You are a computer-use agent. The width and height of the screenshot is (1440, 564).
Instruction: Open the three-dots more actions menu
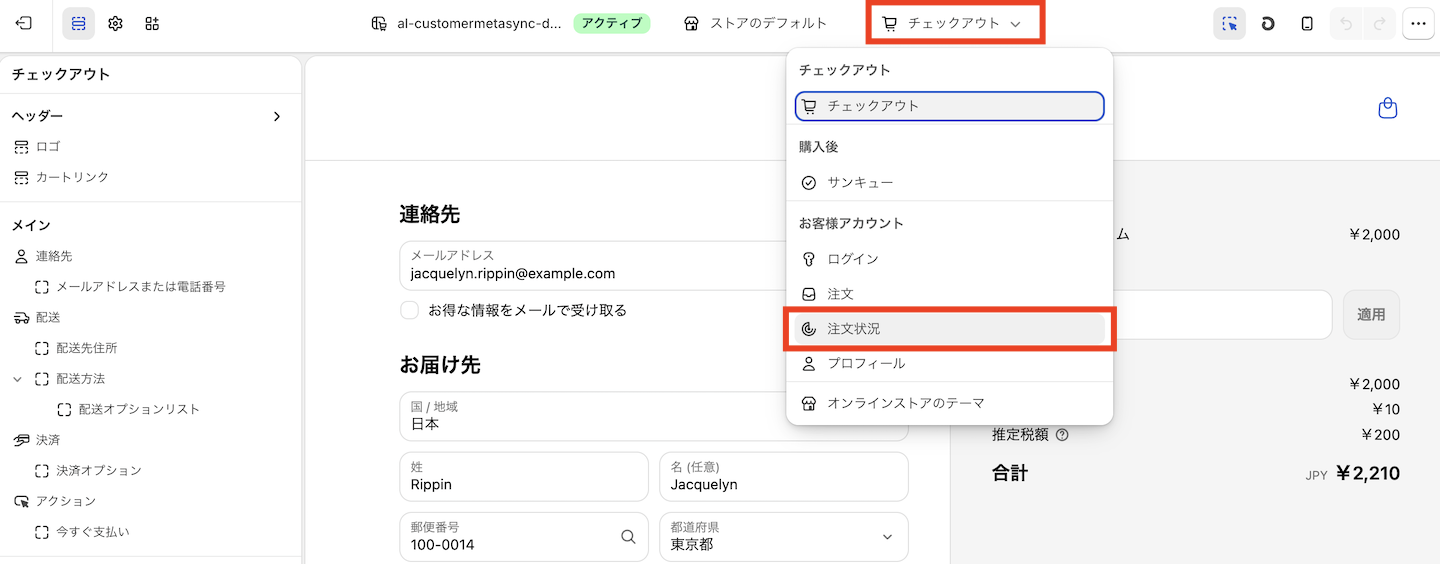[1418, 23]
